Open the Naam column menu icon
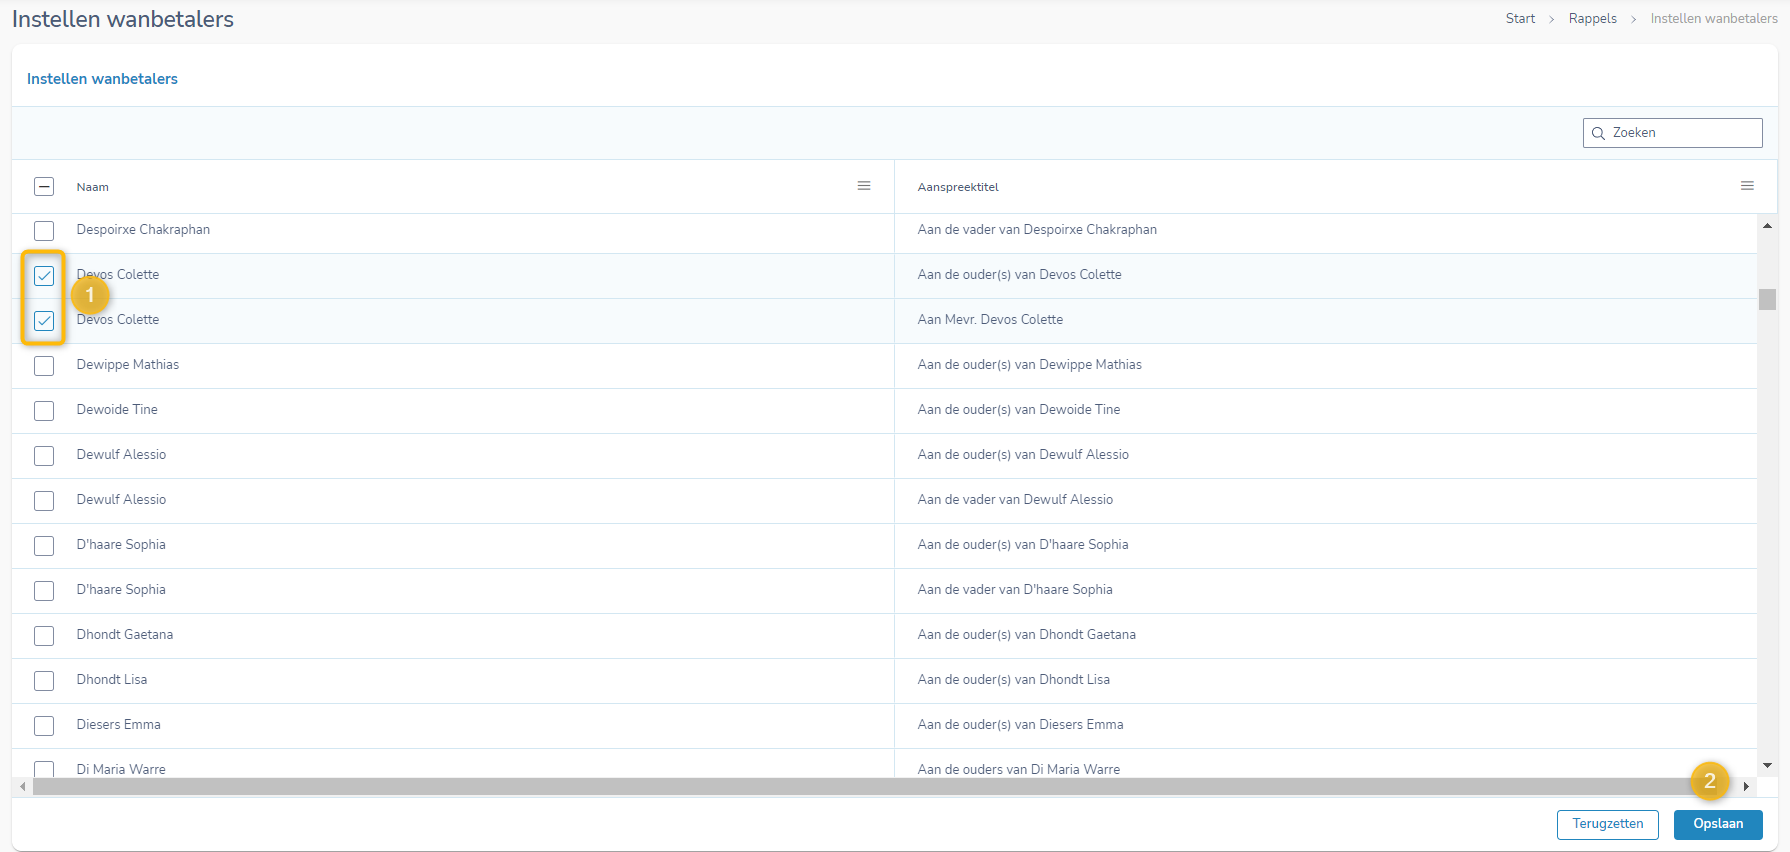The image size is (1790, 852). coord(864,186)
